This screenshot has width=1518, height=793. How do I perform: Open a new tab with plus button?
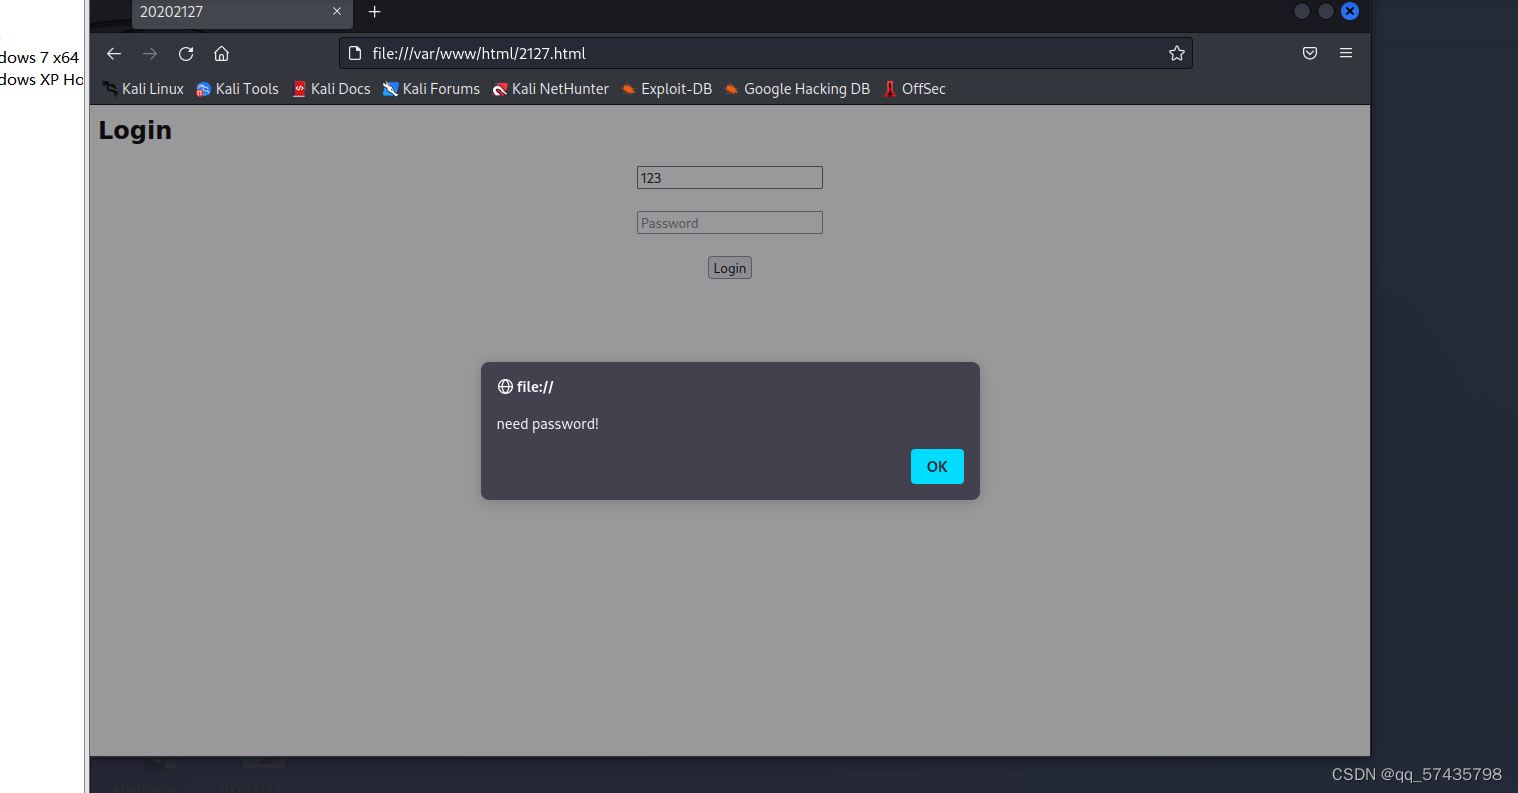click(375, 12)
